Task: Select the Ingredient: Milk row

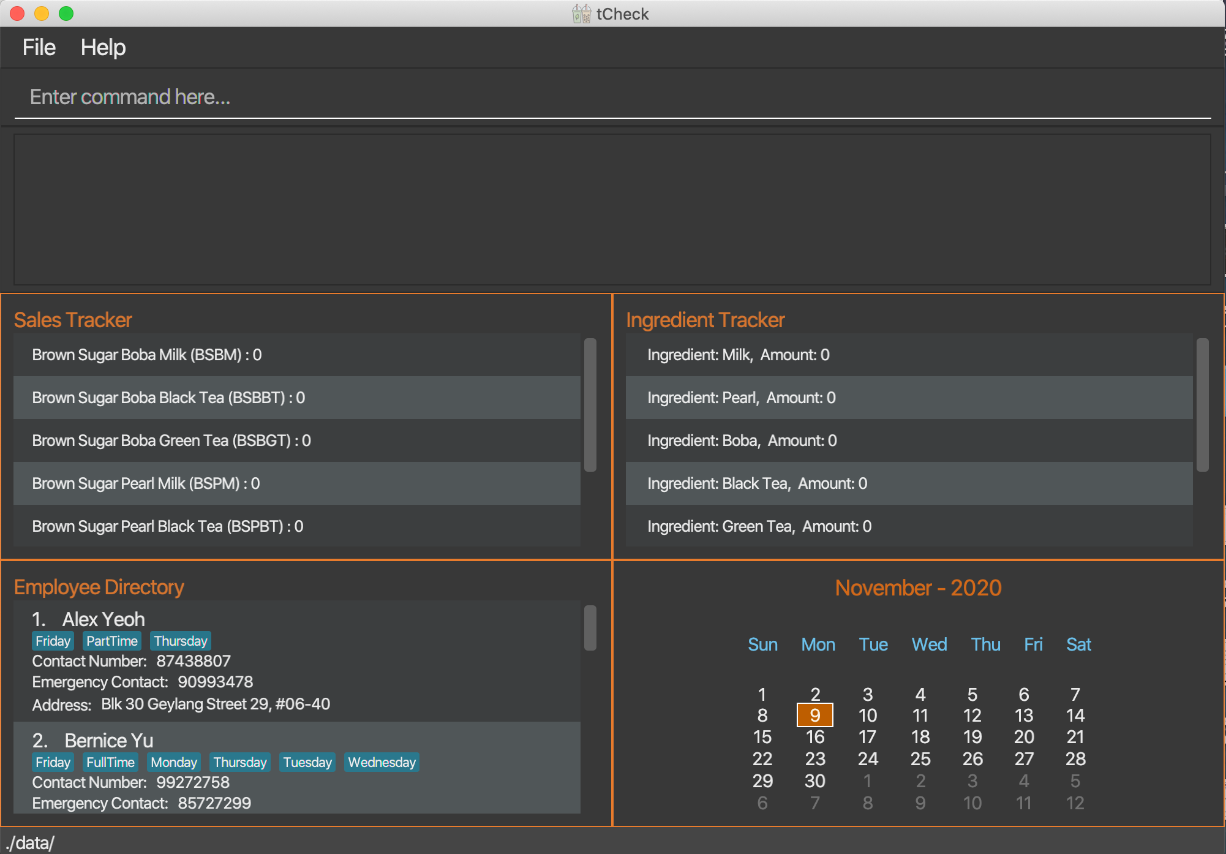Action: [909, 355]
